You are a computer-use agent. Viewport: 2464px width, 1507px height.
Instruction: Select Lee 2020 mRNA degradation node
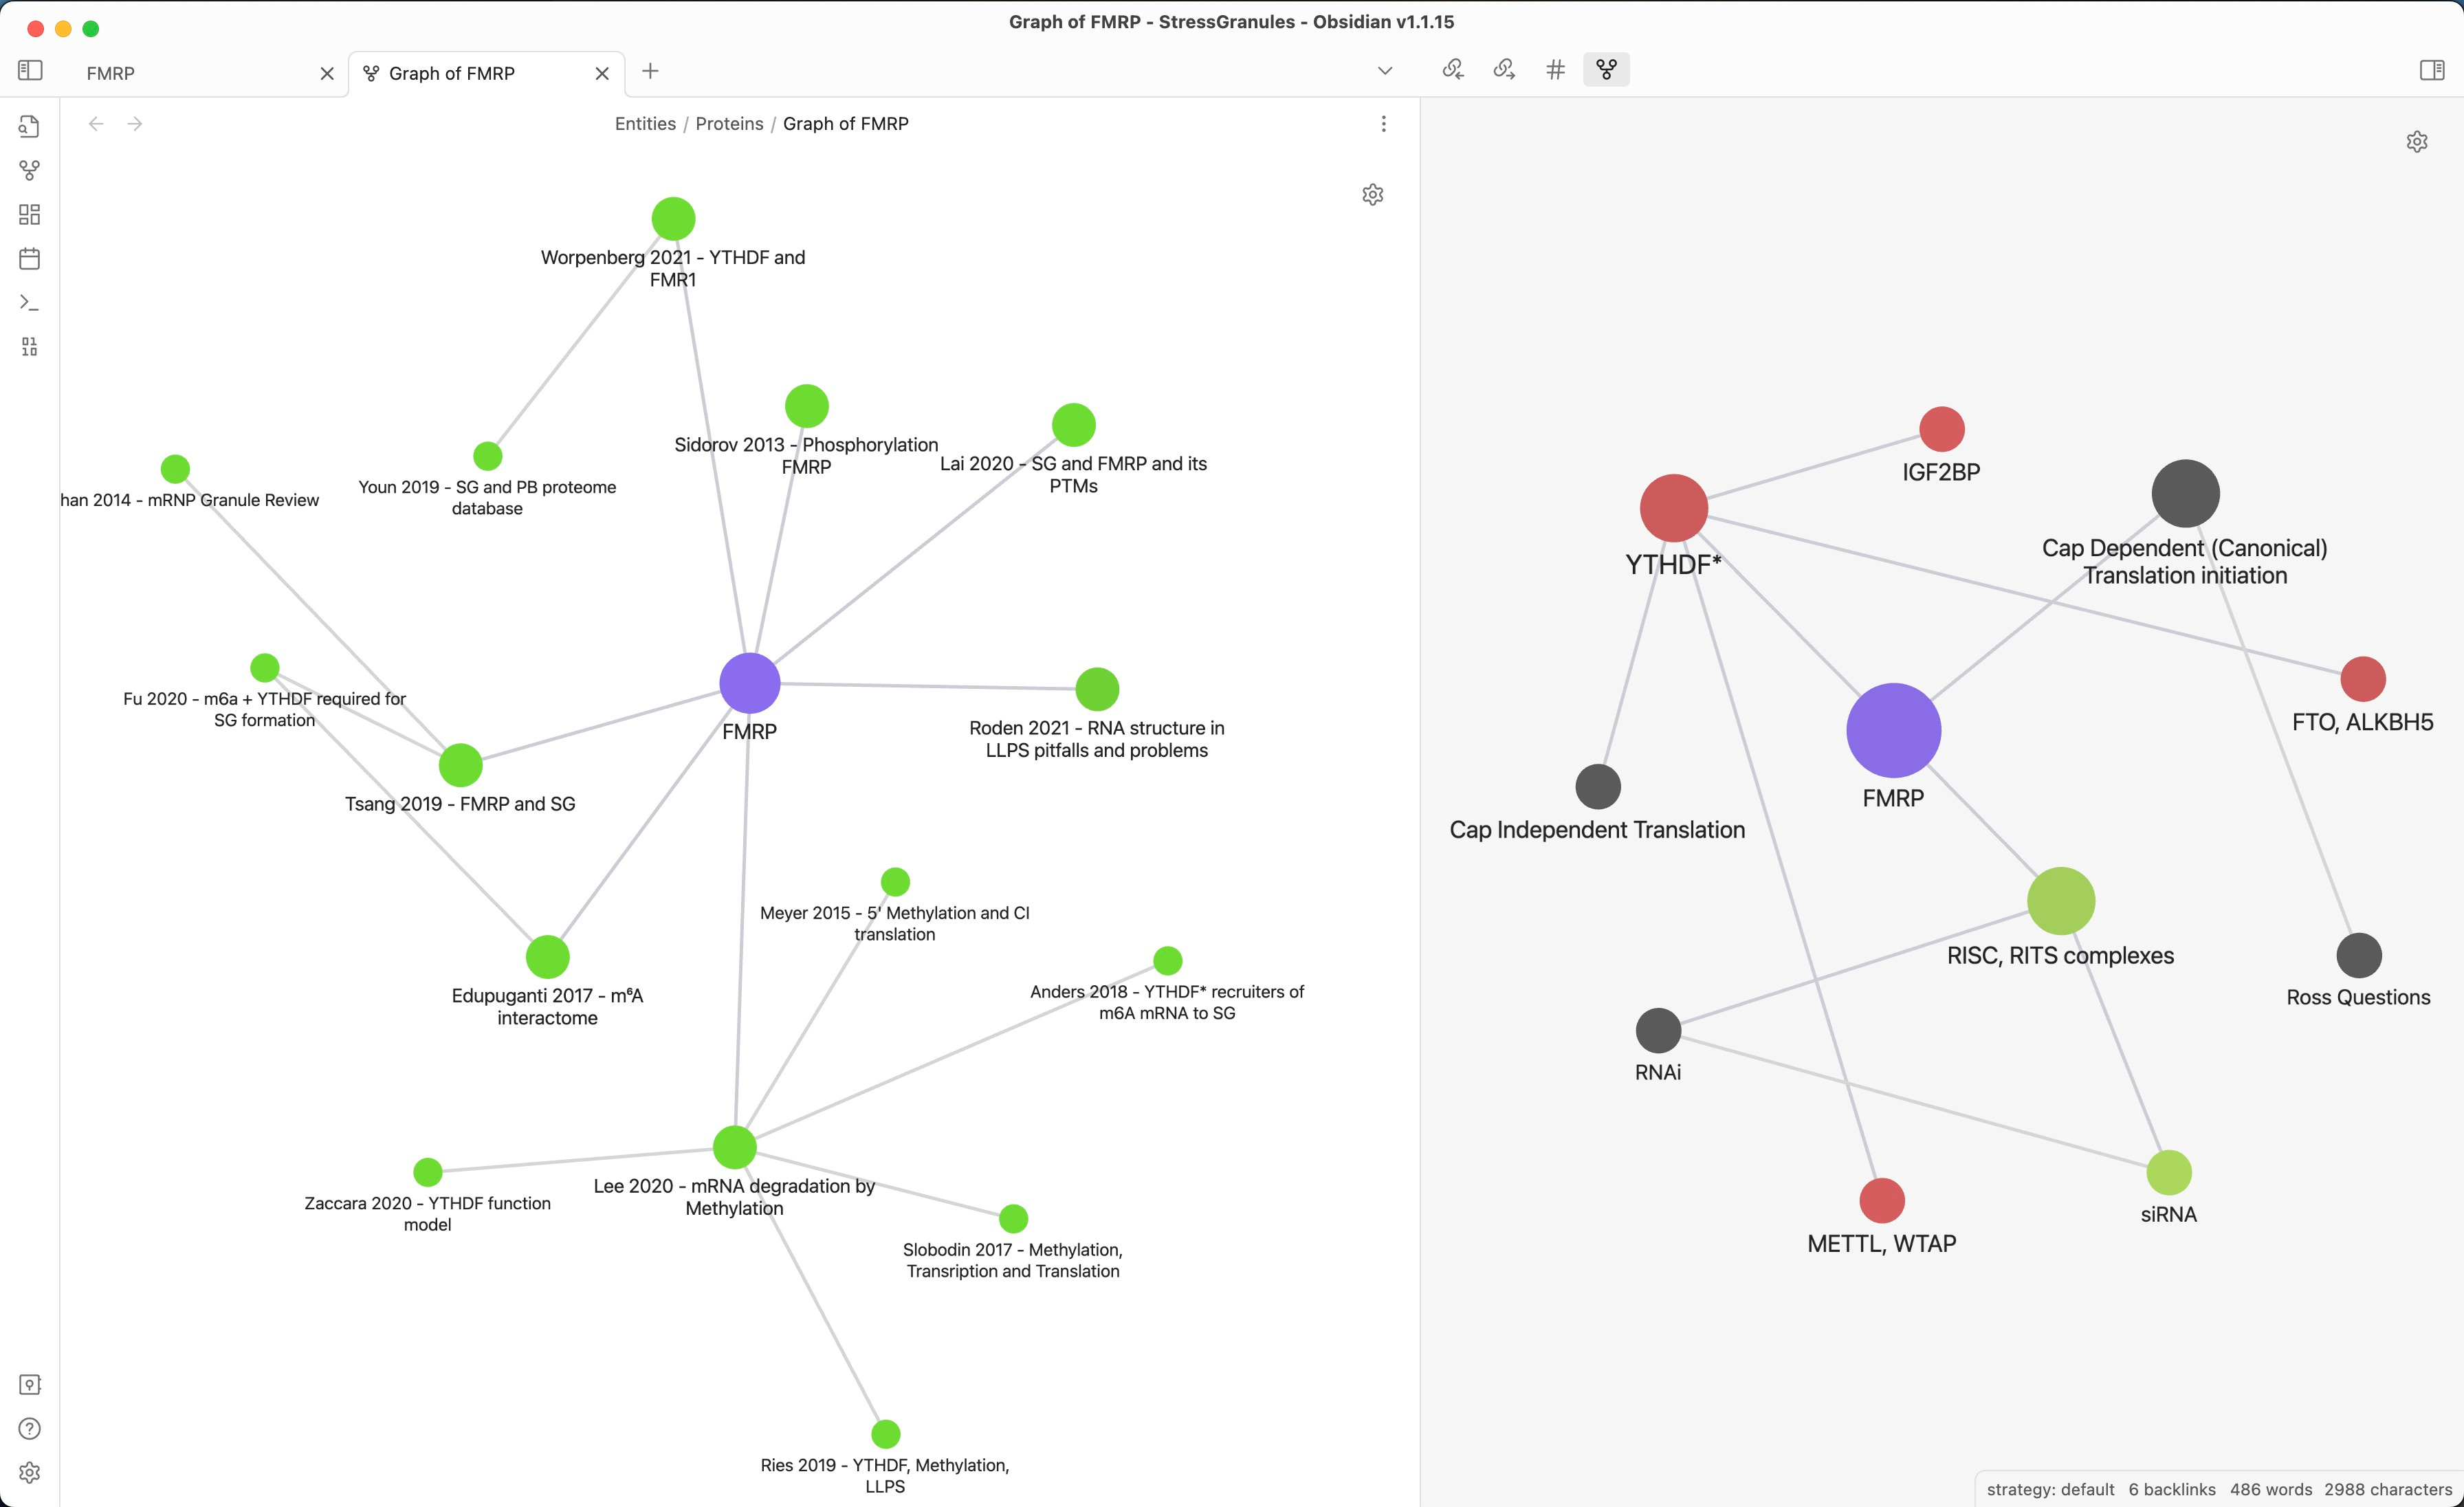(735, 1147)
